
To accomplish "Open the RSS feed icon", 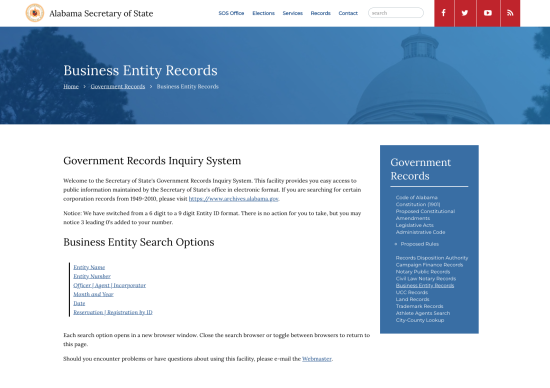I will (510, 13).
